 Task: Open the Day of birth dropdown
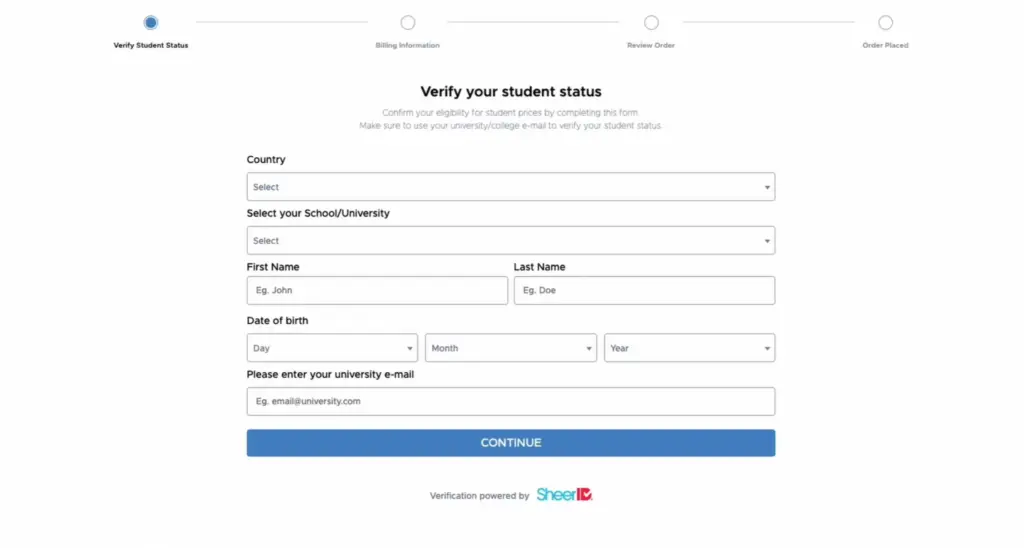coord(332,348)
